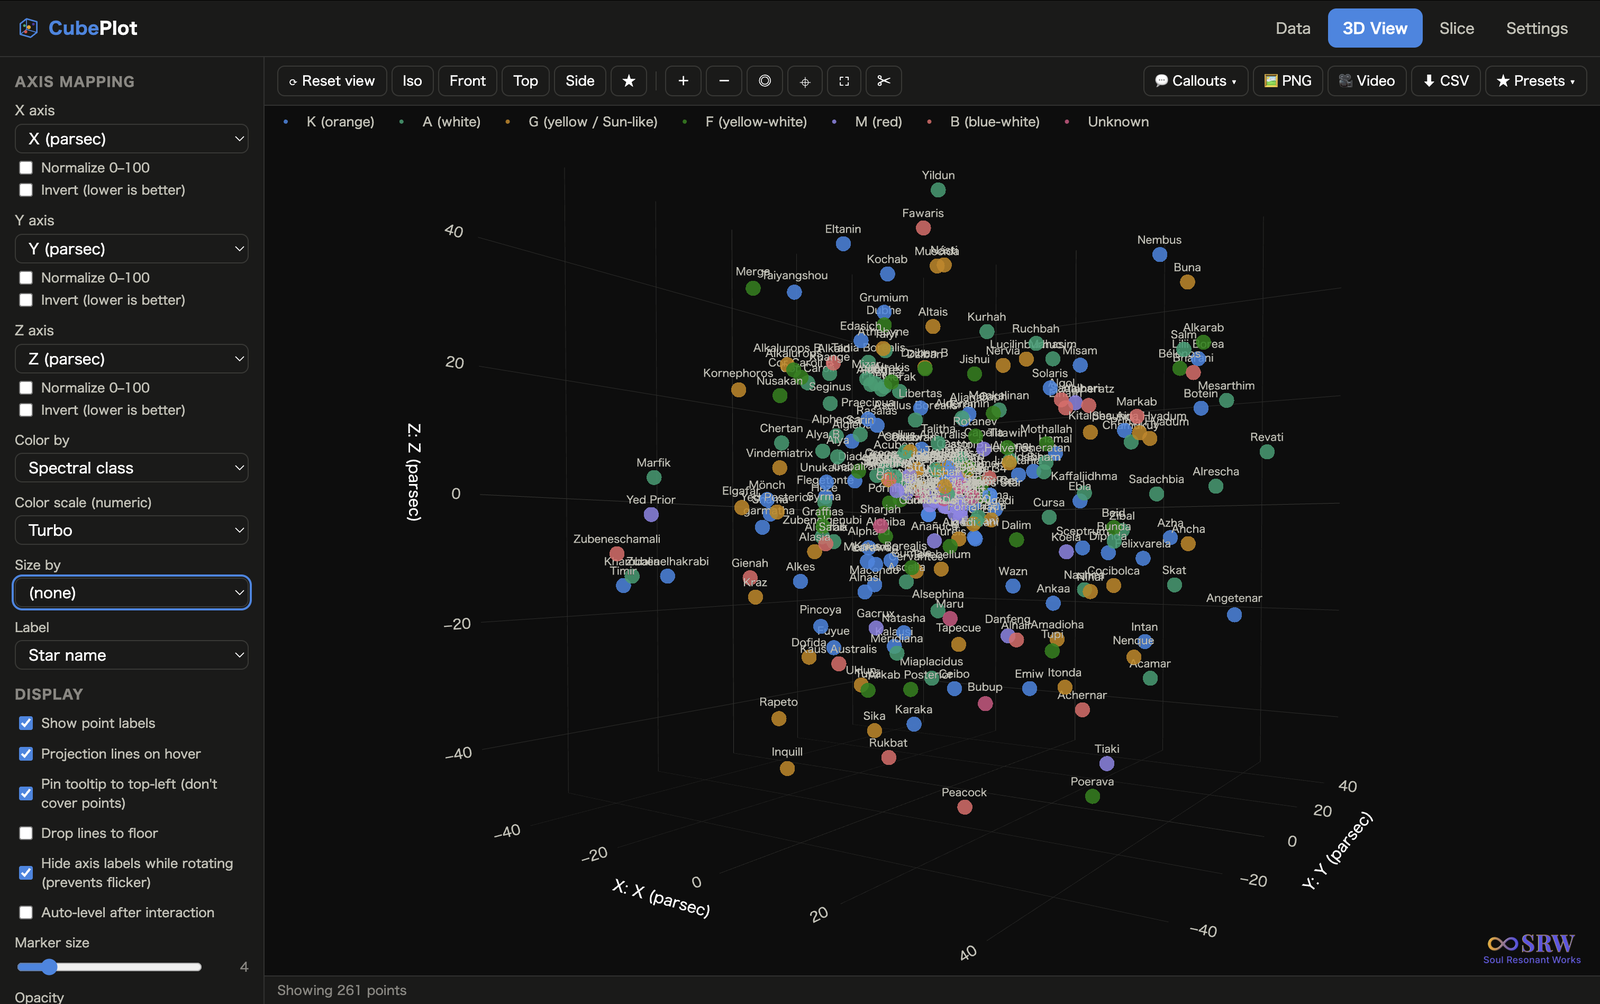
Task: Switch to the Iso view
Action: 413,81
